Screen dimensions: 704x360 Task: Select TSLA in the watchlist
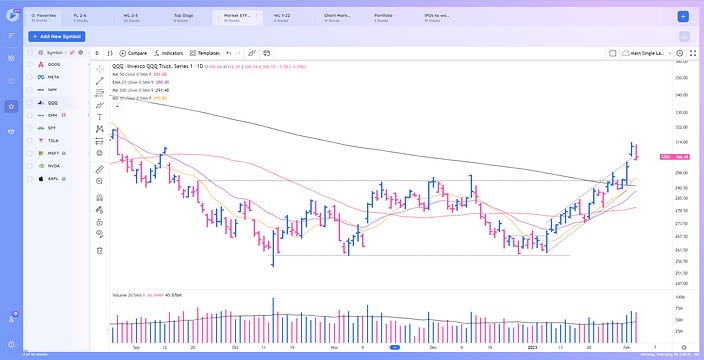[53, 140]
